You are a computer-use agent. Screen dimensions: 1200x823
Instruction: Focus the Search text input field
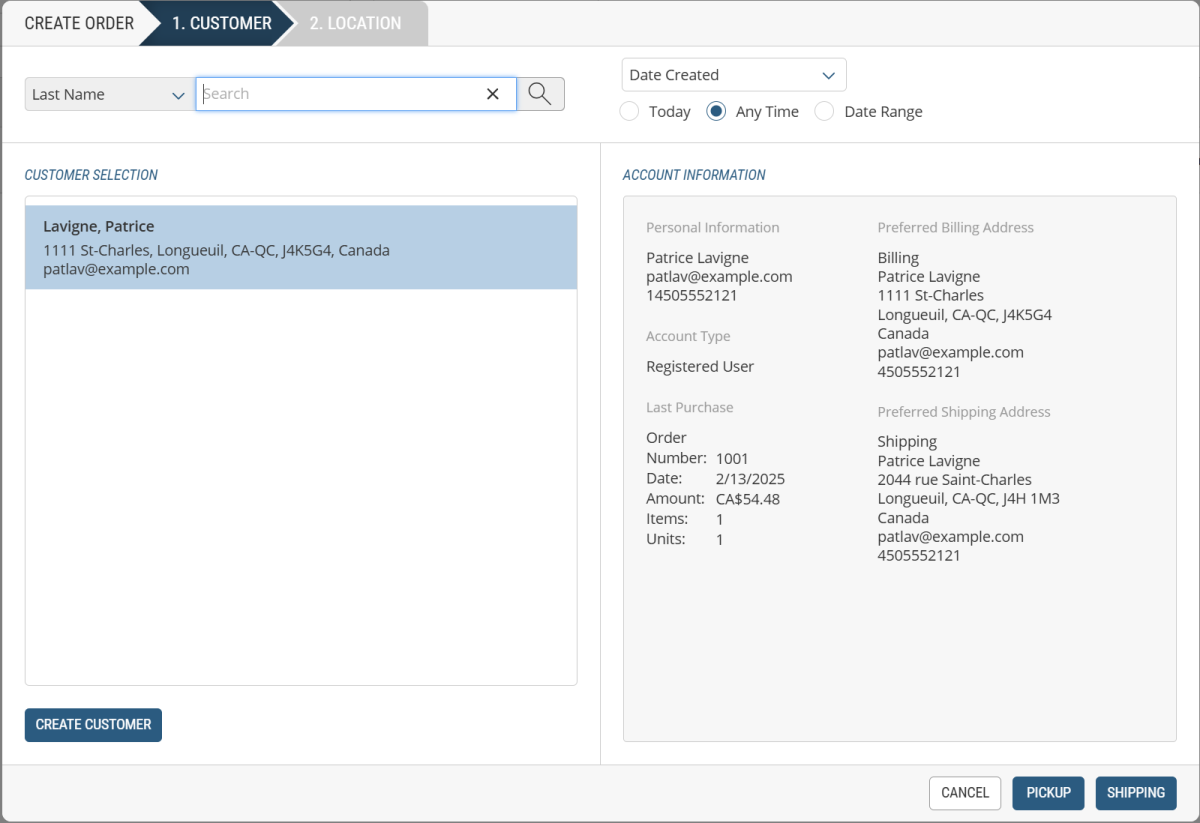coord(340,94)
